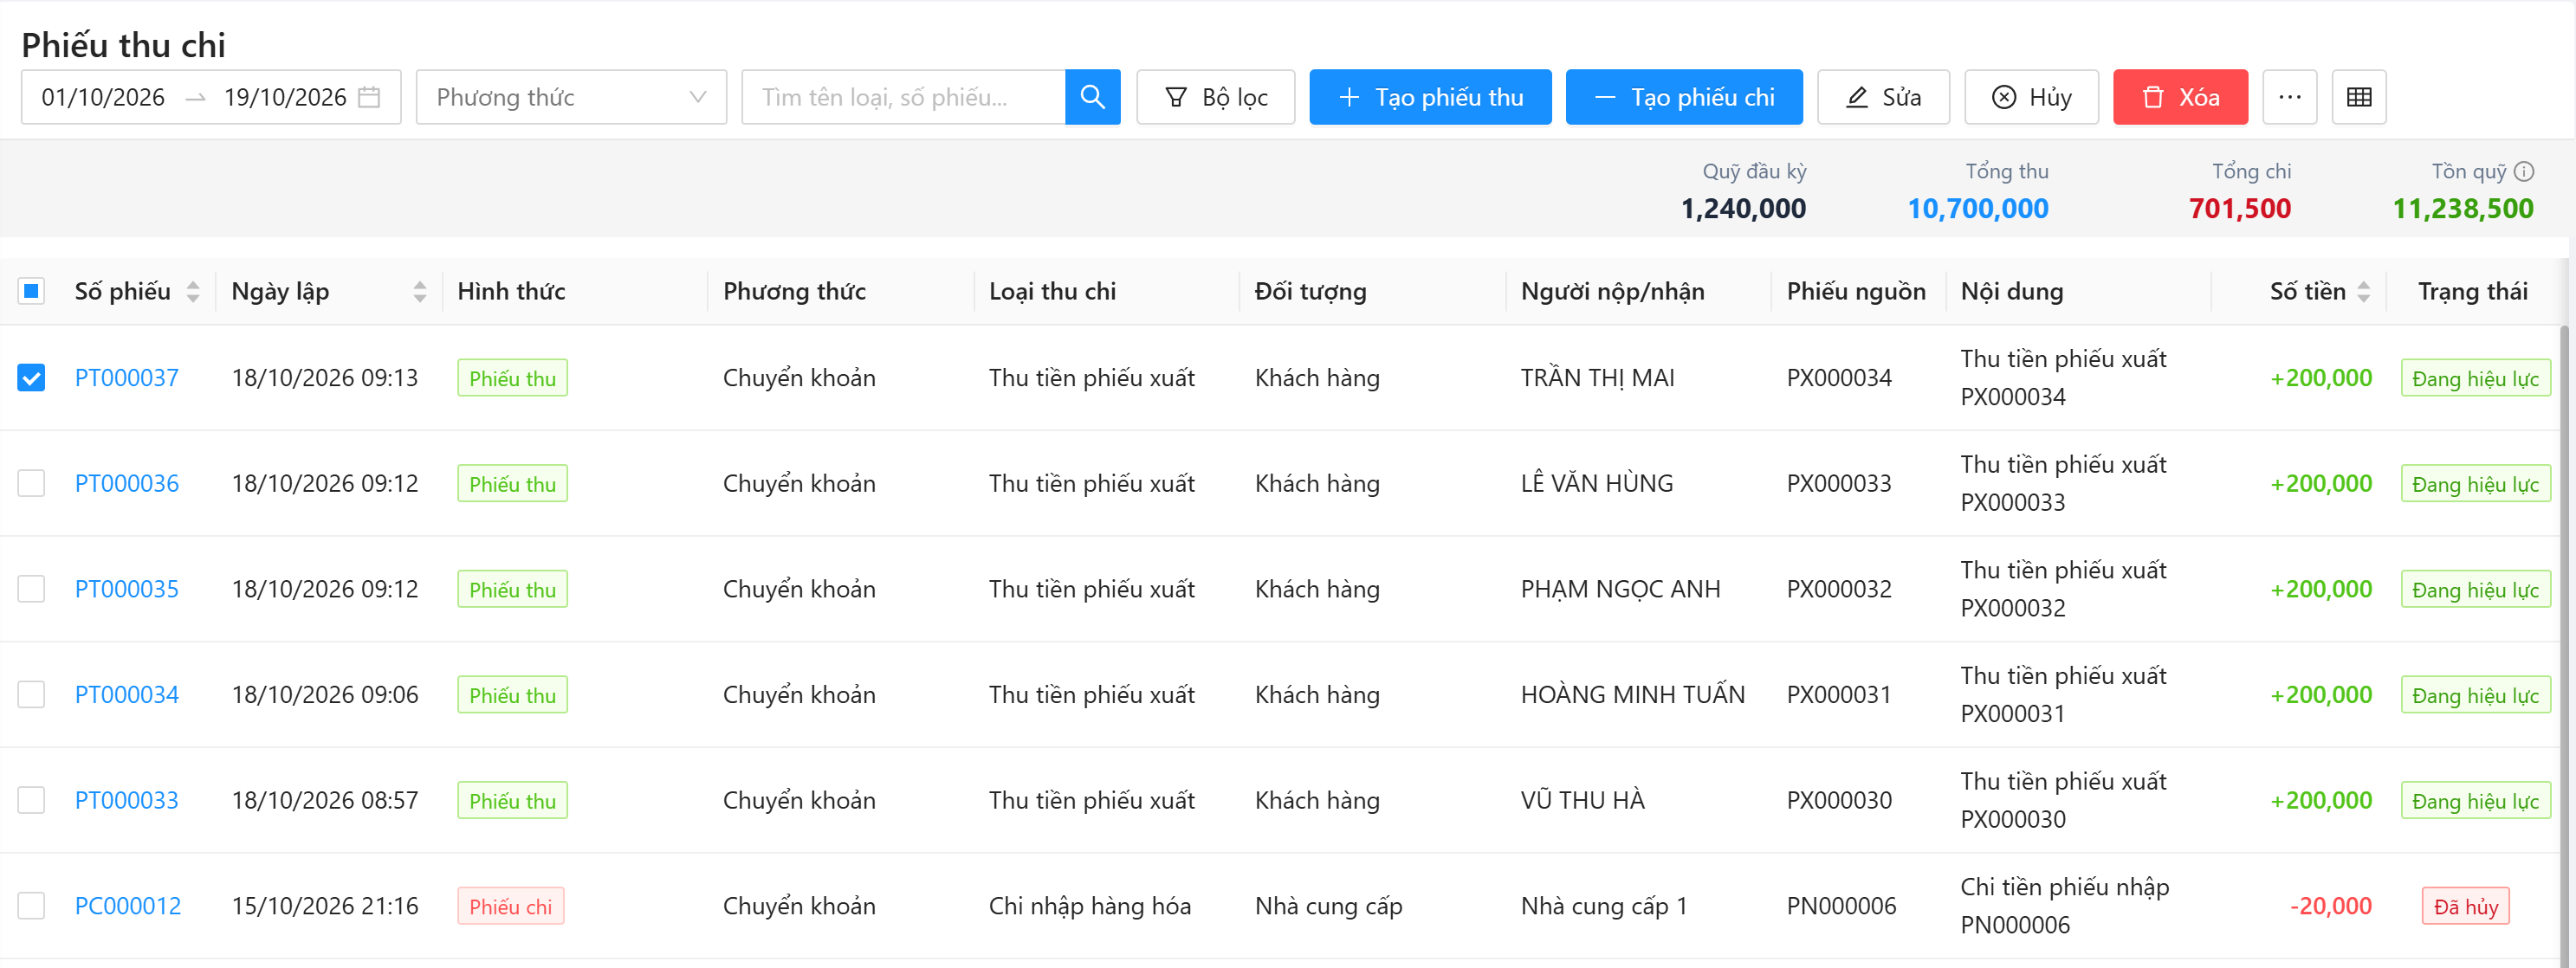
Task: Open voucher link PT000033
Action: [x=127, y=800]
